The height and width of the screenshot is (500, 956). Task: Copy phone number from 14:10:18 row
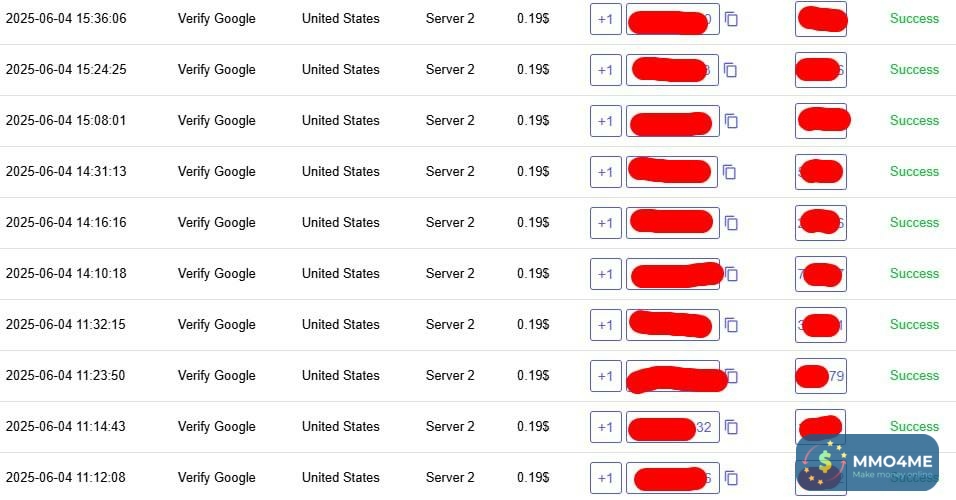[732, 274]
